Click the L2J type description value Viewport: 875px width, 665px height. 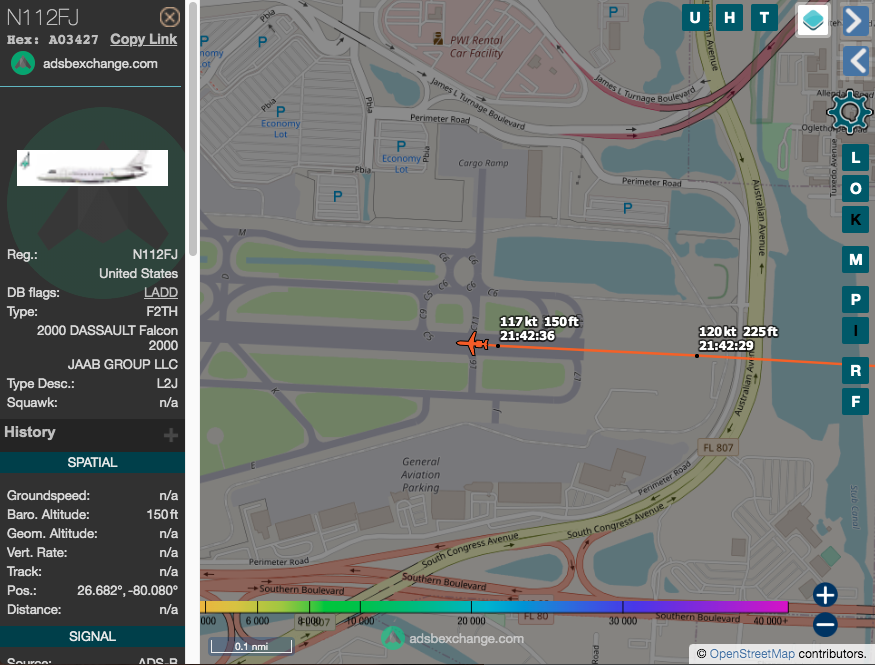tap(167, 383)
